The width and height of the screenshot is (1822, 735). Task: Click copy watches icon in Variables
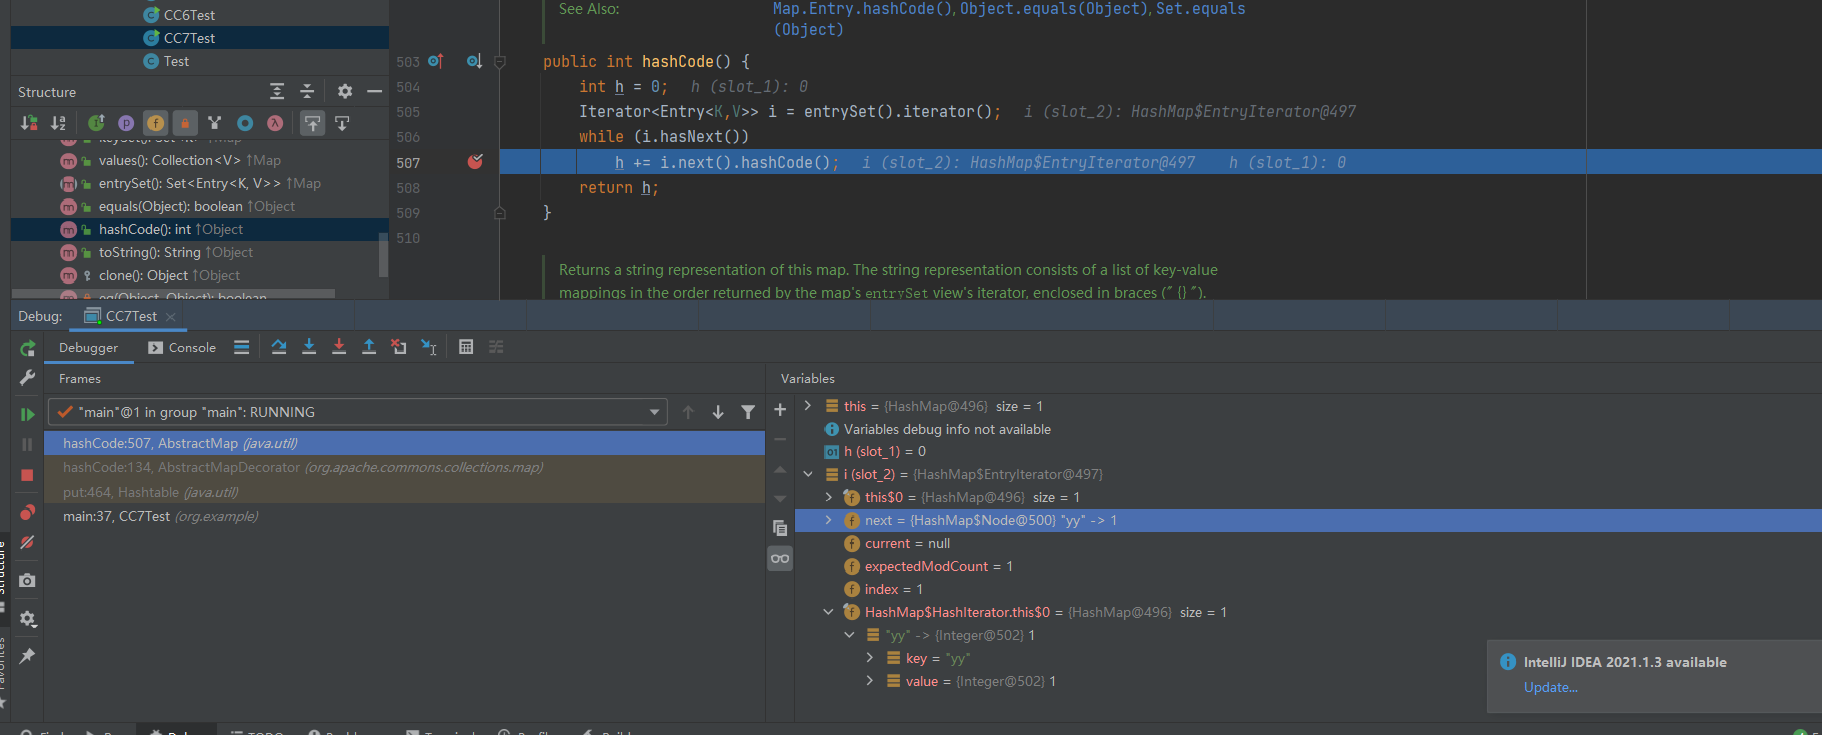[780, 528]
